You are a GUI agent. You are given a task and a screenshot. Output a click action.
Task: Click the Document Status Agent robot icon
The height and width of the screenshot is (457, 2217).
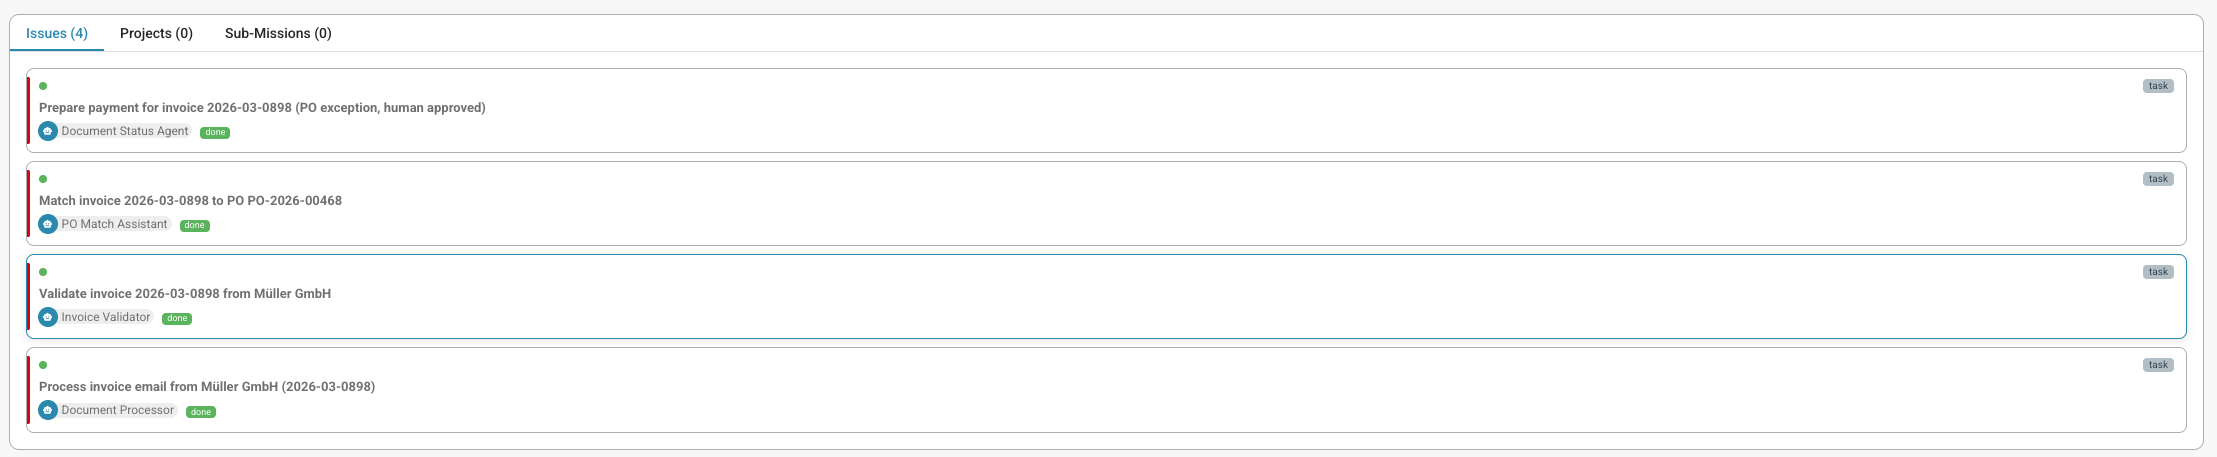[47, 131]
